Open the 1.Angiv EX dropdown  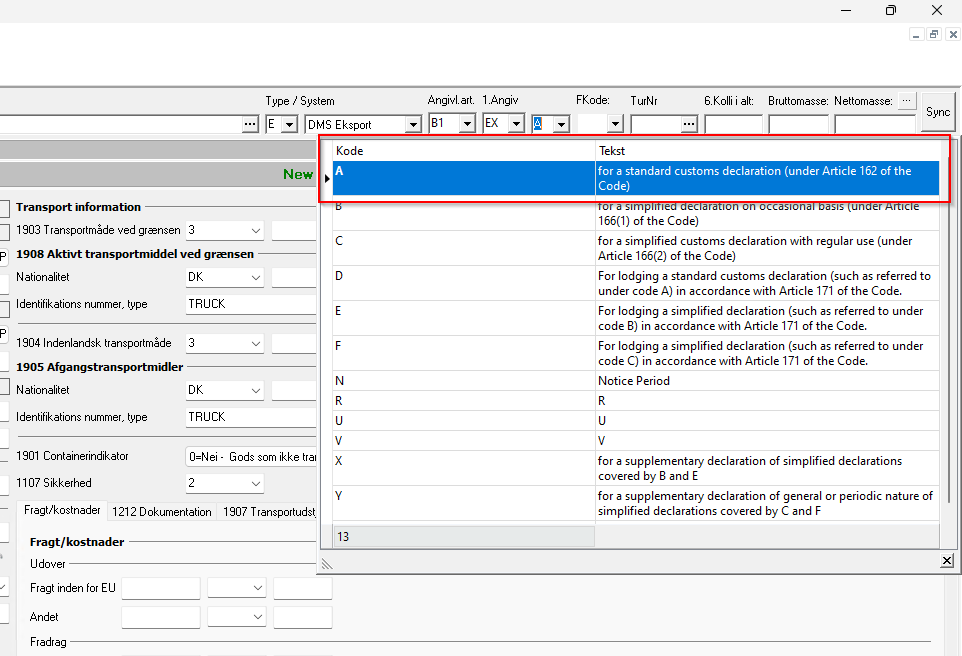pyautogui.click(x=516, y=124)
